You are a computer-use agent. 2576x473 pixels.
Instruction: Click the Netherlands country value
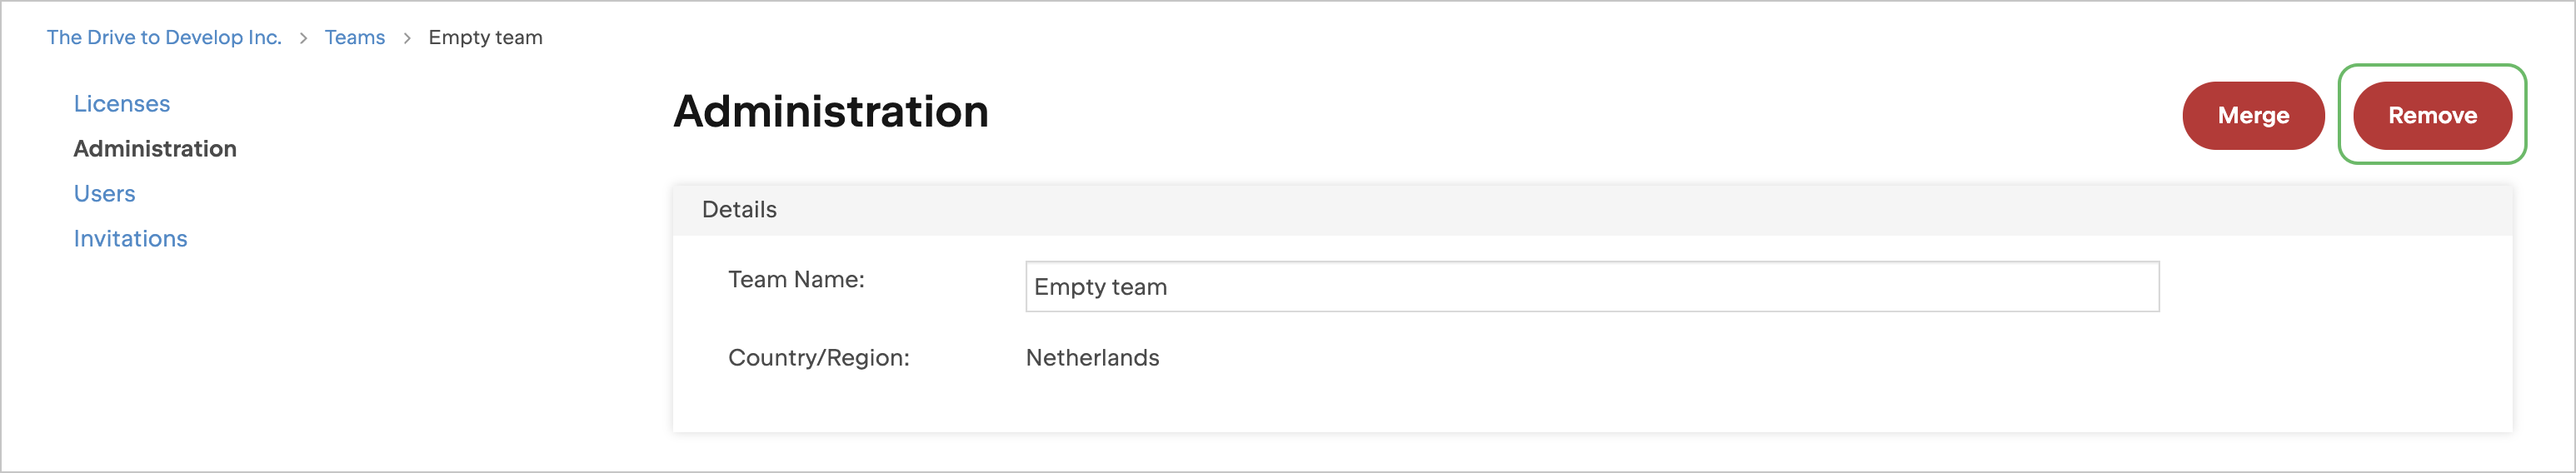coord(1092,358)
